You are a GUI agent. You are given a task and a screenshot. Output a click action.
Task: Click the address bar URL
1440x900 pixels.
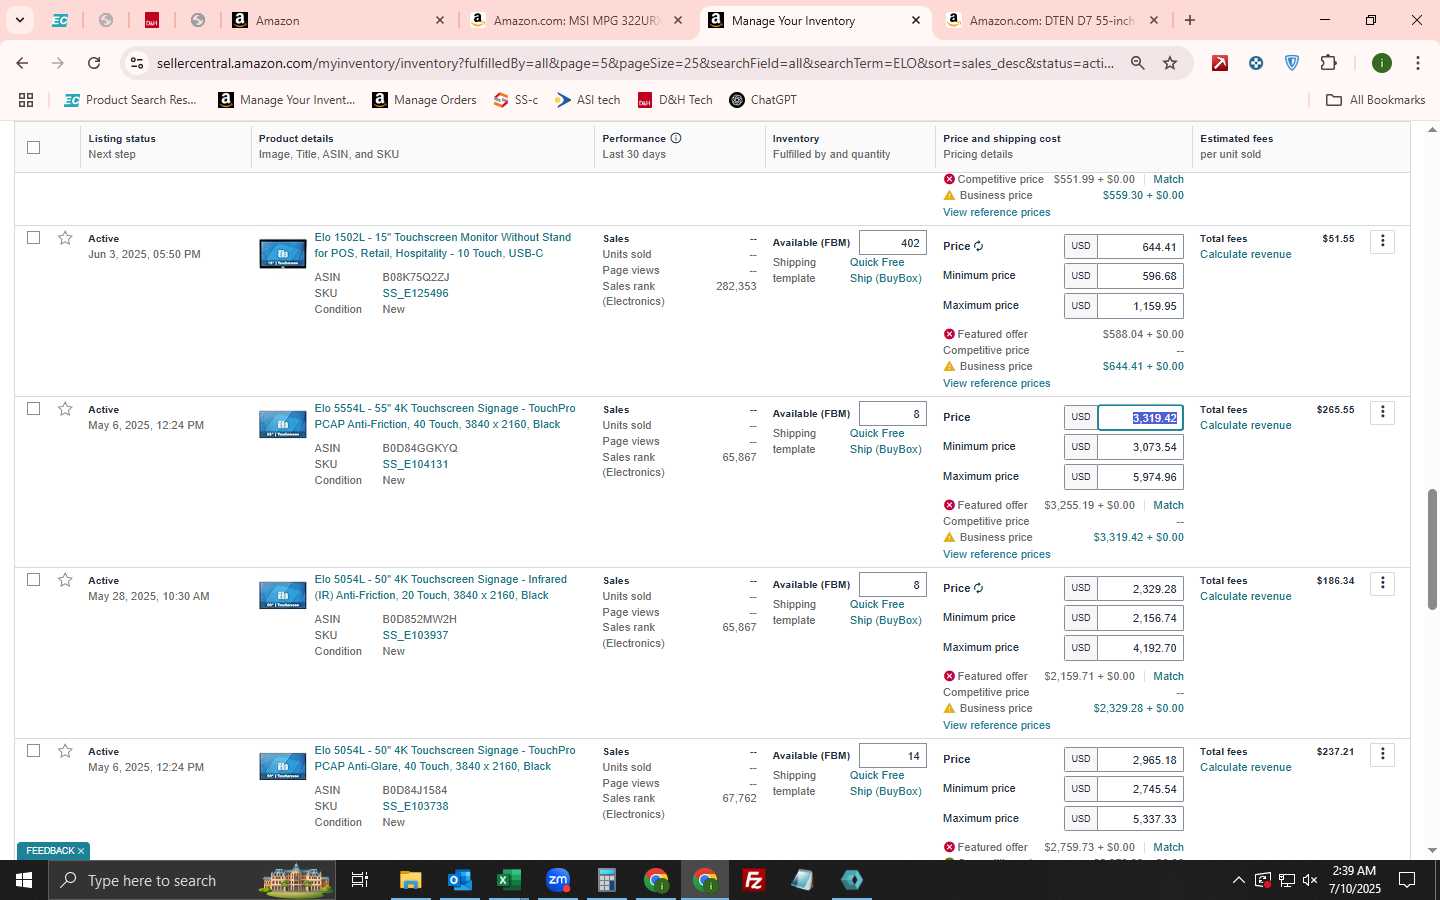tap(634, 63)
